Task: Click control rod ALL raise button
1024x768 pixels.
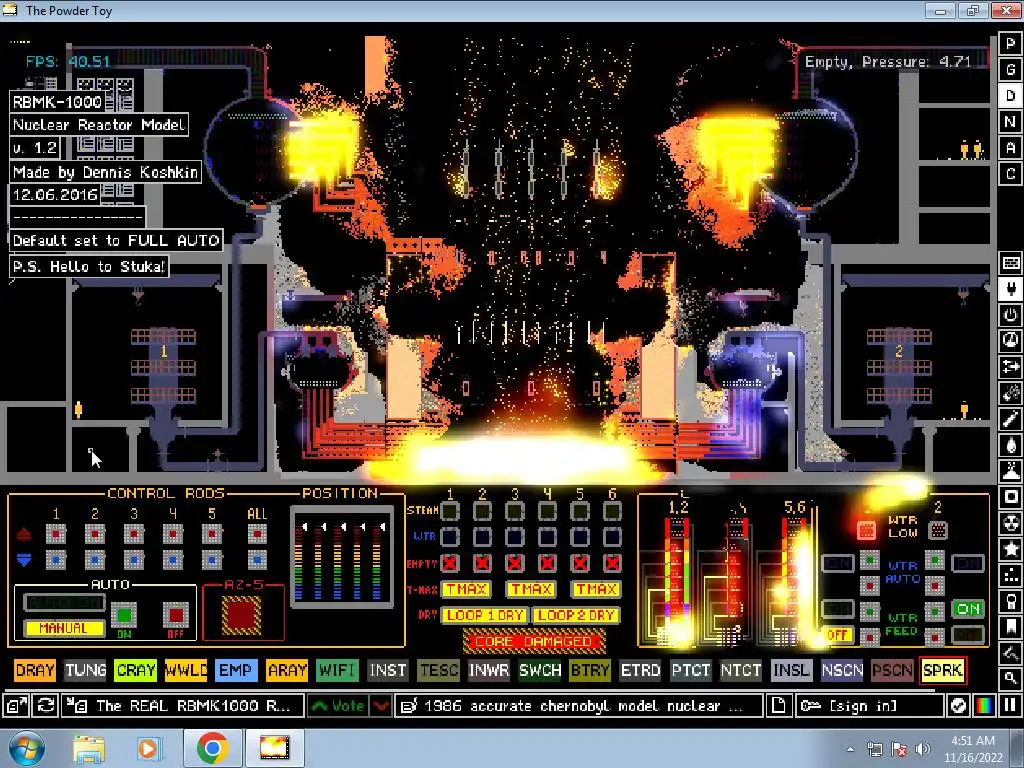Action: click(x=257, y=535)
